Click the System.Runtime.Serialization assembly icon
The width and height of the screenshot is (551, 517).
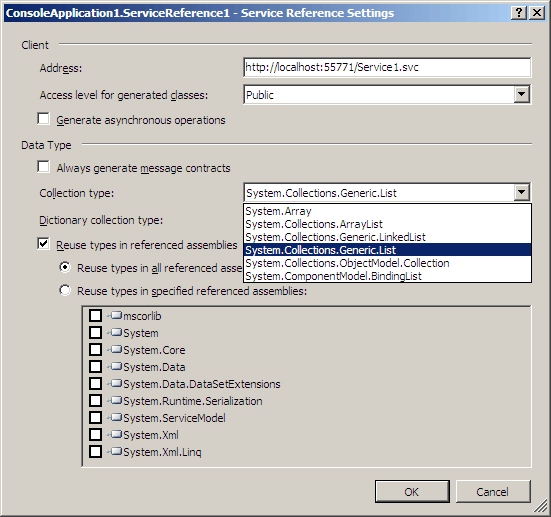tap(116, 400)
